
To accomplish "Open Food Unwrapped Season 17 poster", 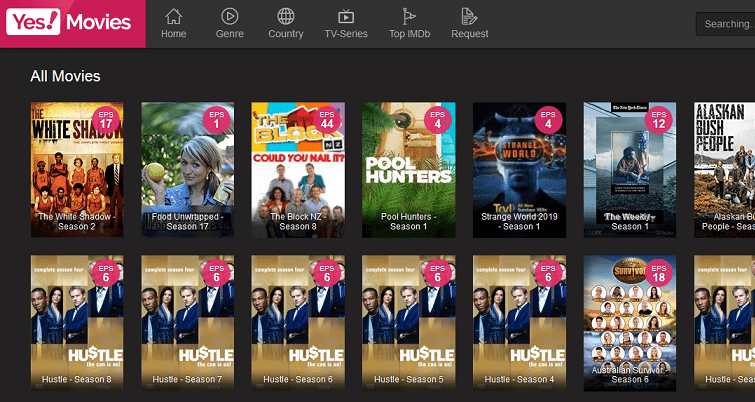I will [188, 169].
